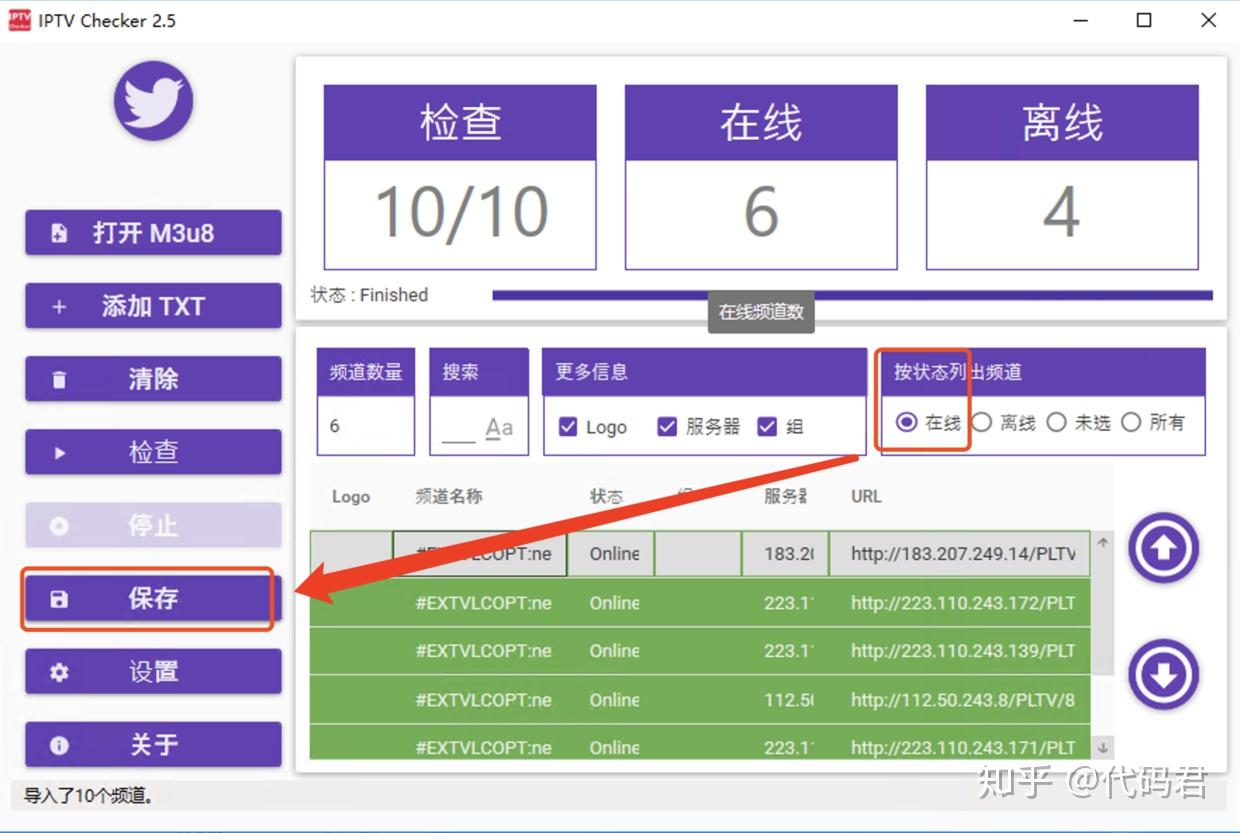Click the gear icon on 设置 button
The image size is (1240, 833).
57,671
